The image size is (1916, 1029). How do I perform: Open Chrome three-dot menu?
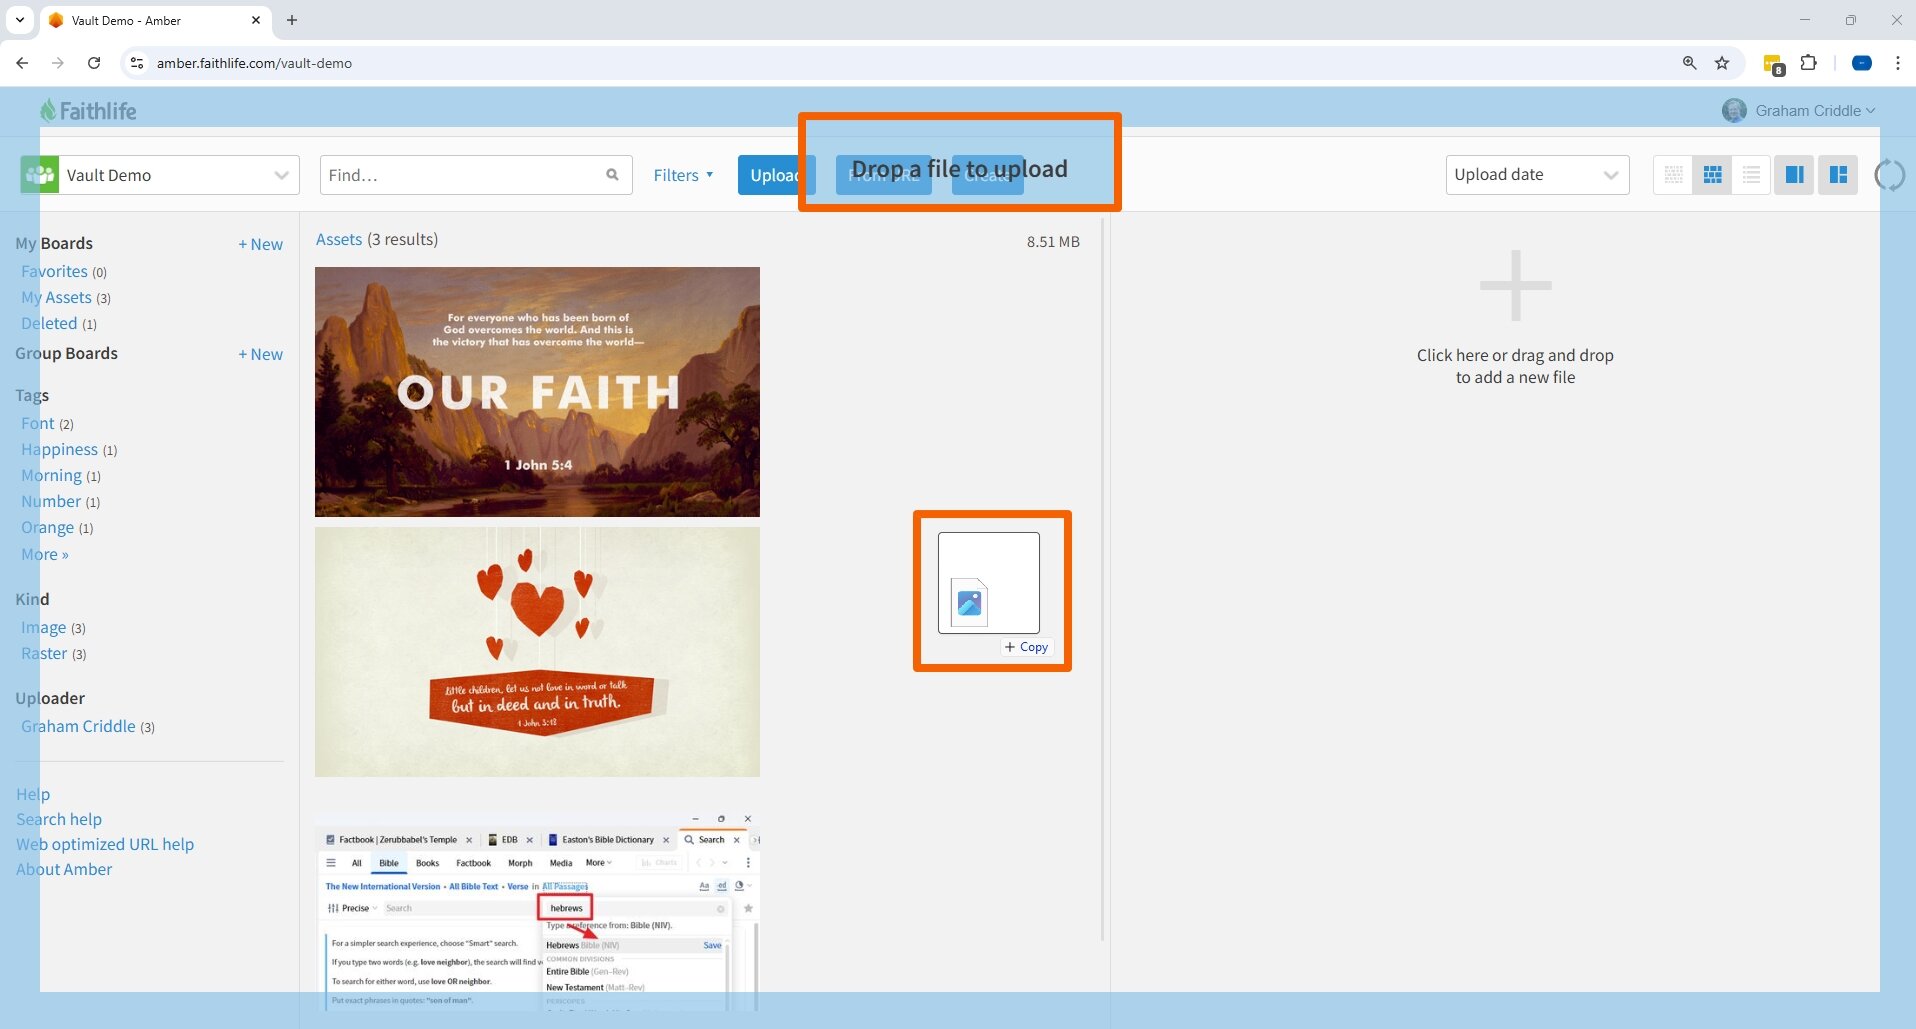pos(1897,63)
